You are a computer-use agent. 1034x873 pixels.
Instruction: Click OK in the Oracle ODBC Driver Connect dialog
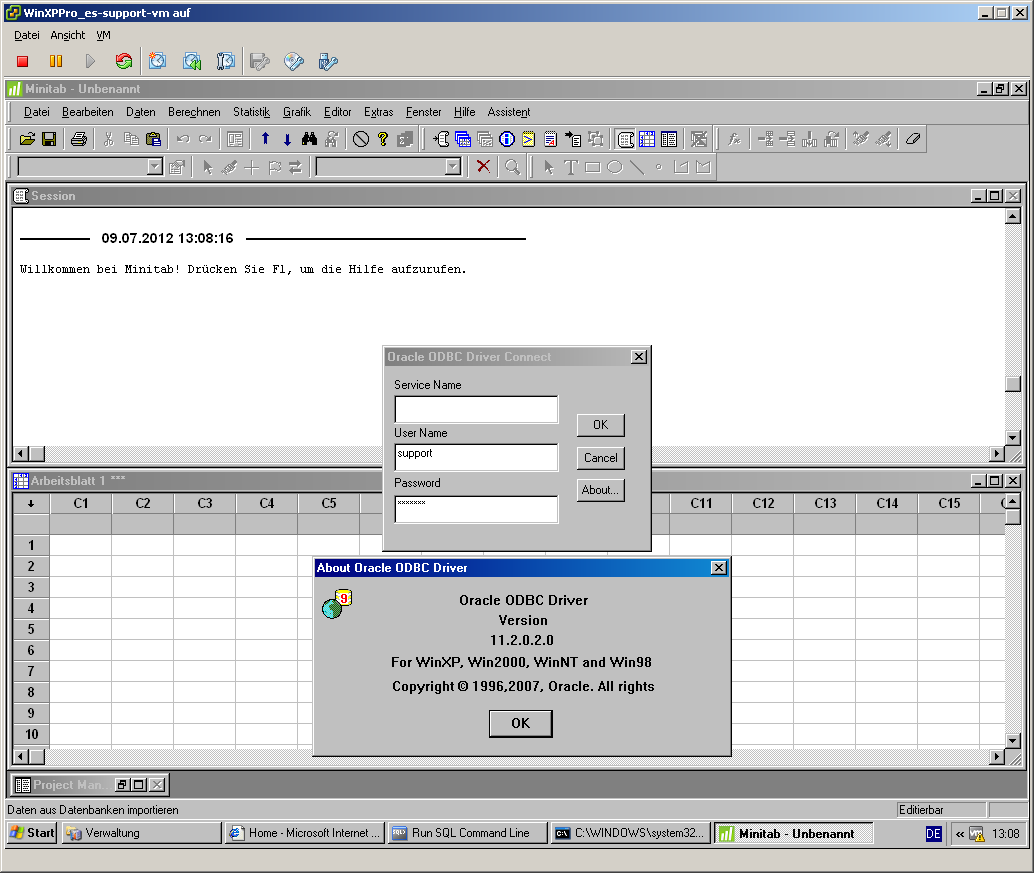(x=600, y=425)
